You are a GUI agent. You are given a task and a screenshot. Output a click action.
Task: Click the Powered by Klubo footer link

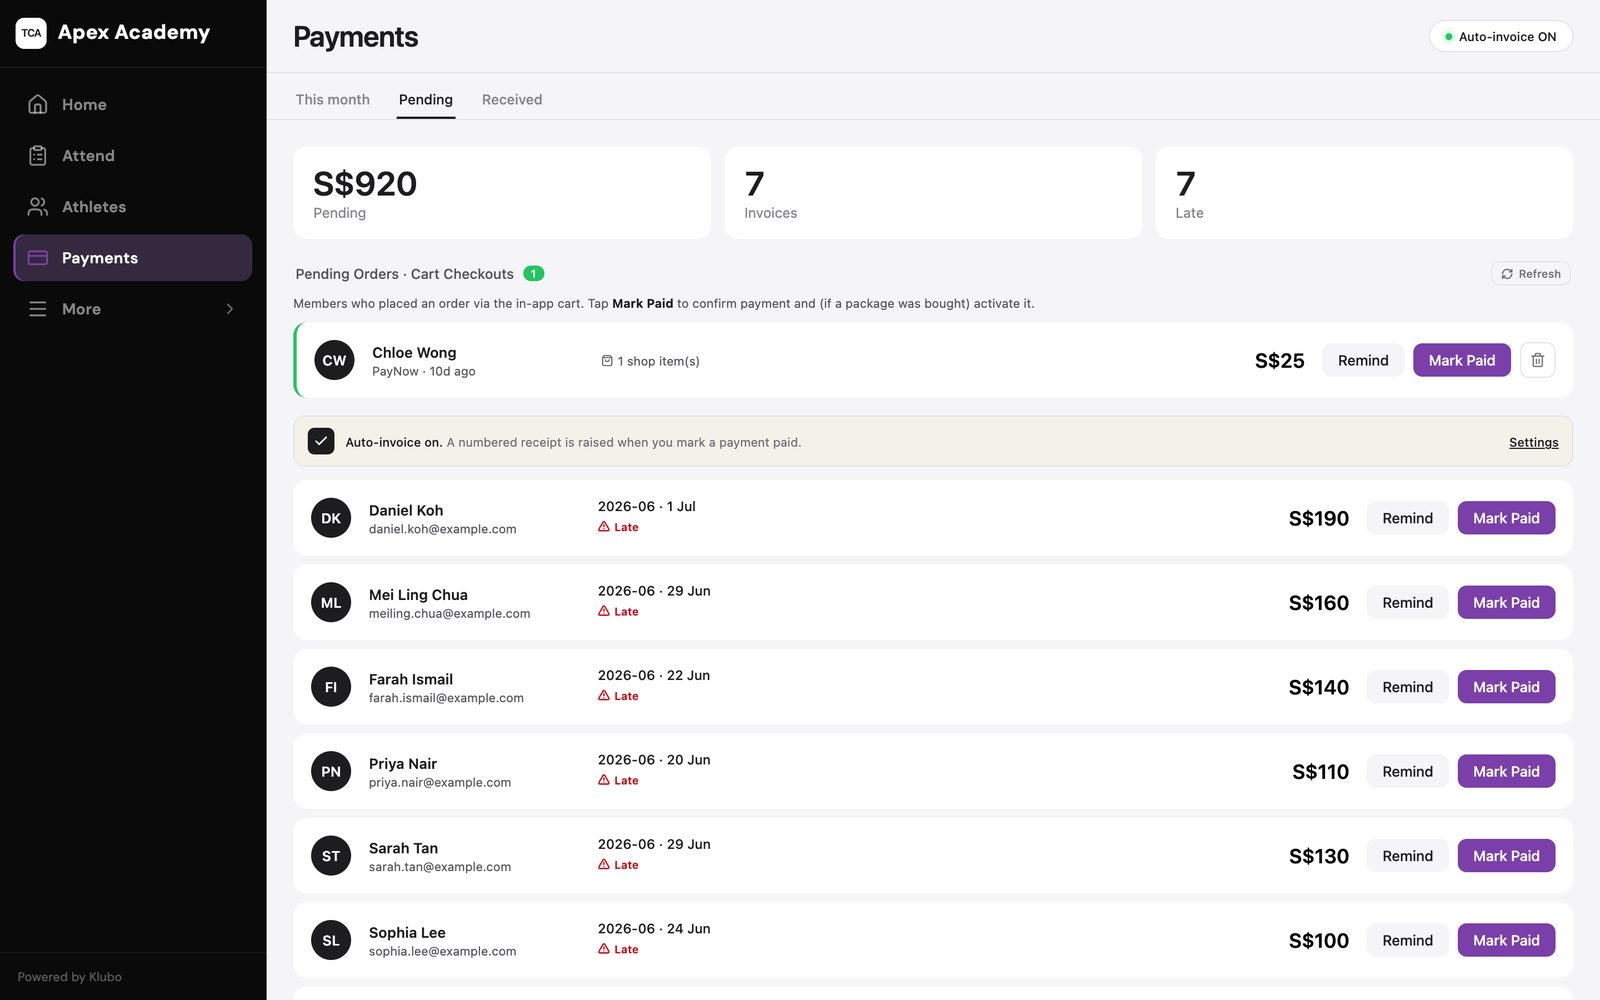69,977
